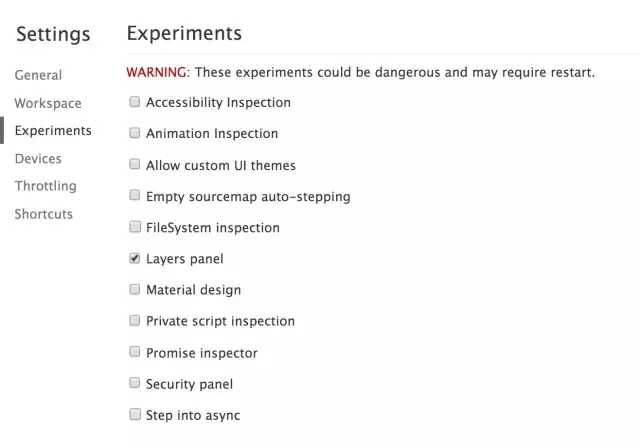Switch to Workspace settings
Screen dimensions: 640x448
coord(48,103)
